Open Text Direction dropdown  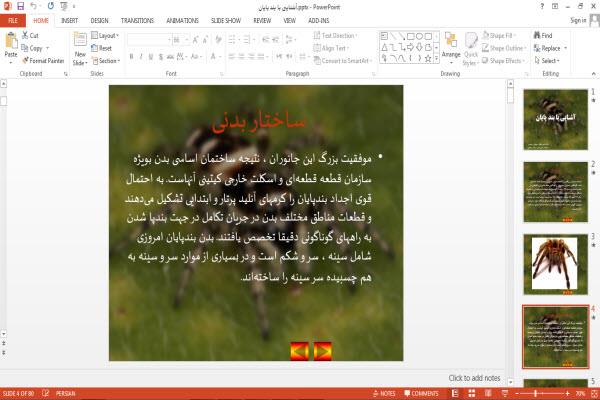336,36
